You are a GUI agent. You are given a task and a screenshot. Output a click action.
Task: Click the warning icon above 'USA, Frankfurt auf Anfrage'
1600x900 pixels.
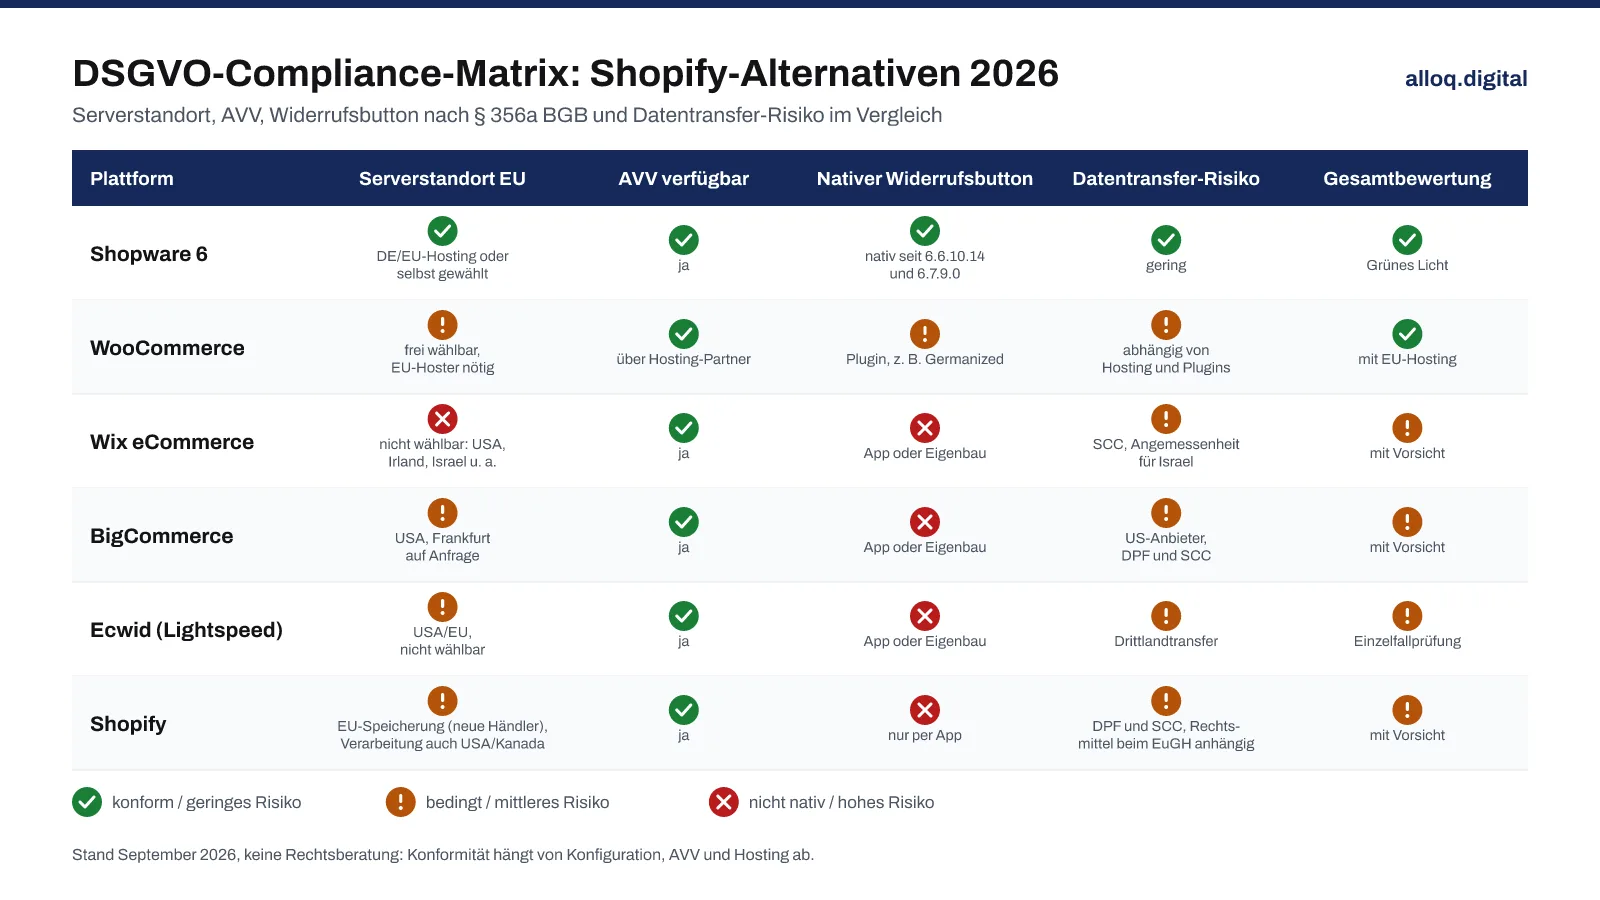tap(442, 513)
